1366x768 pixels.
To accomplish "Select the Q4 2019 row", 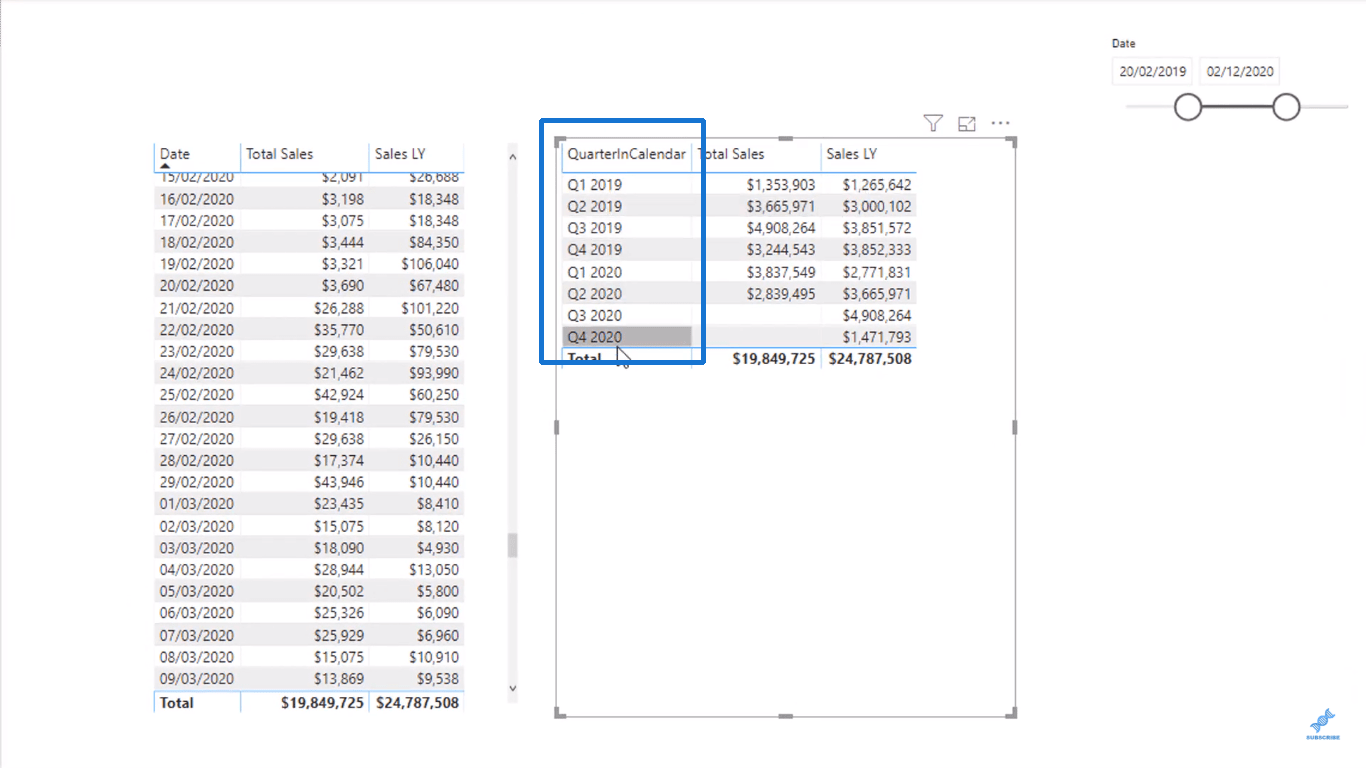I will tap(739, 250).
